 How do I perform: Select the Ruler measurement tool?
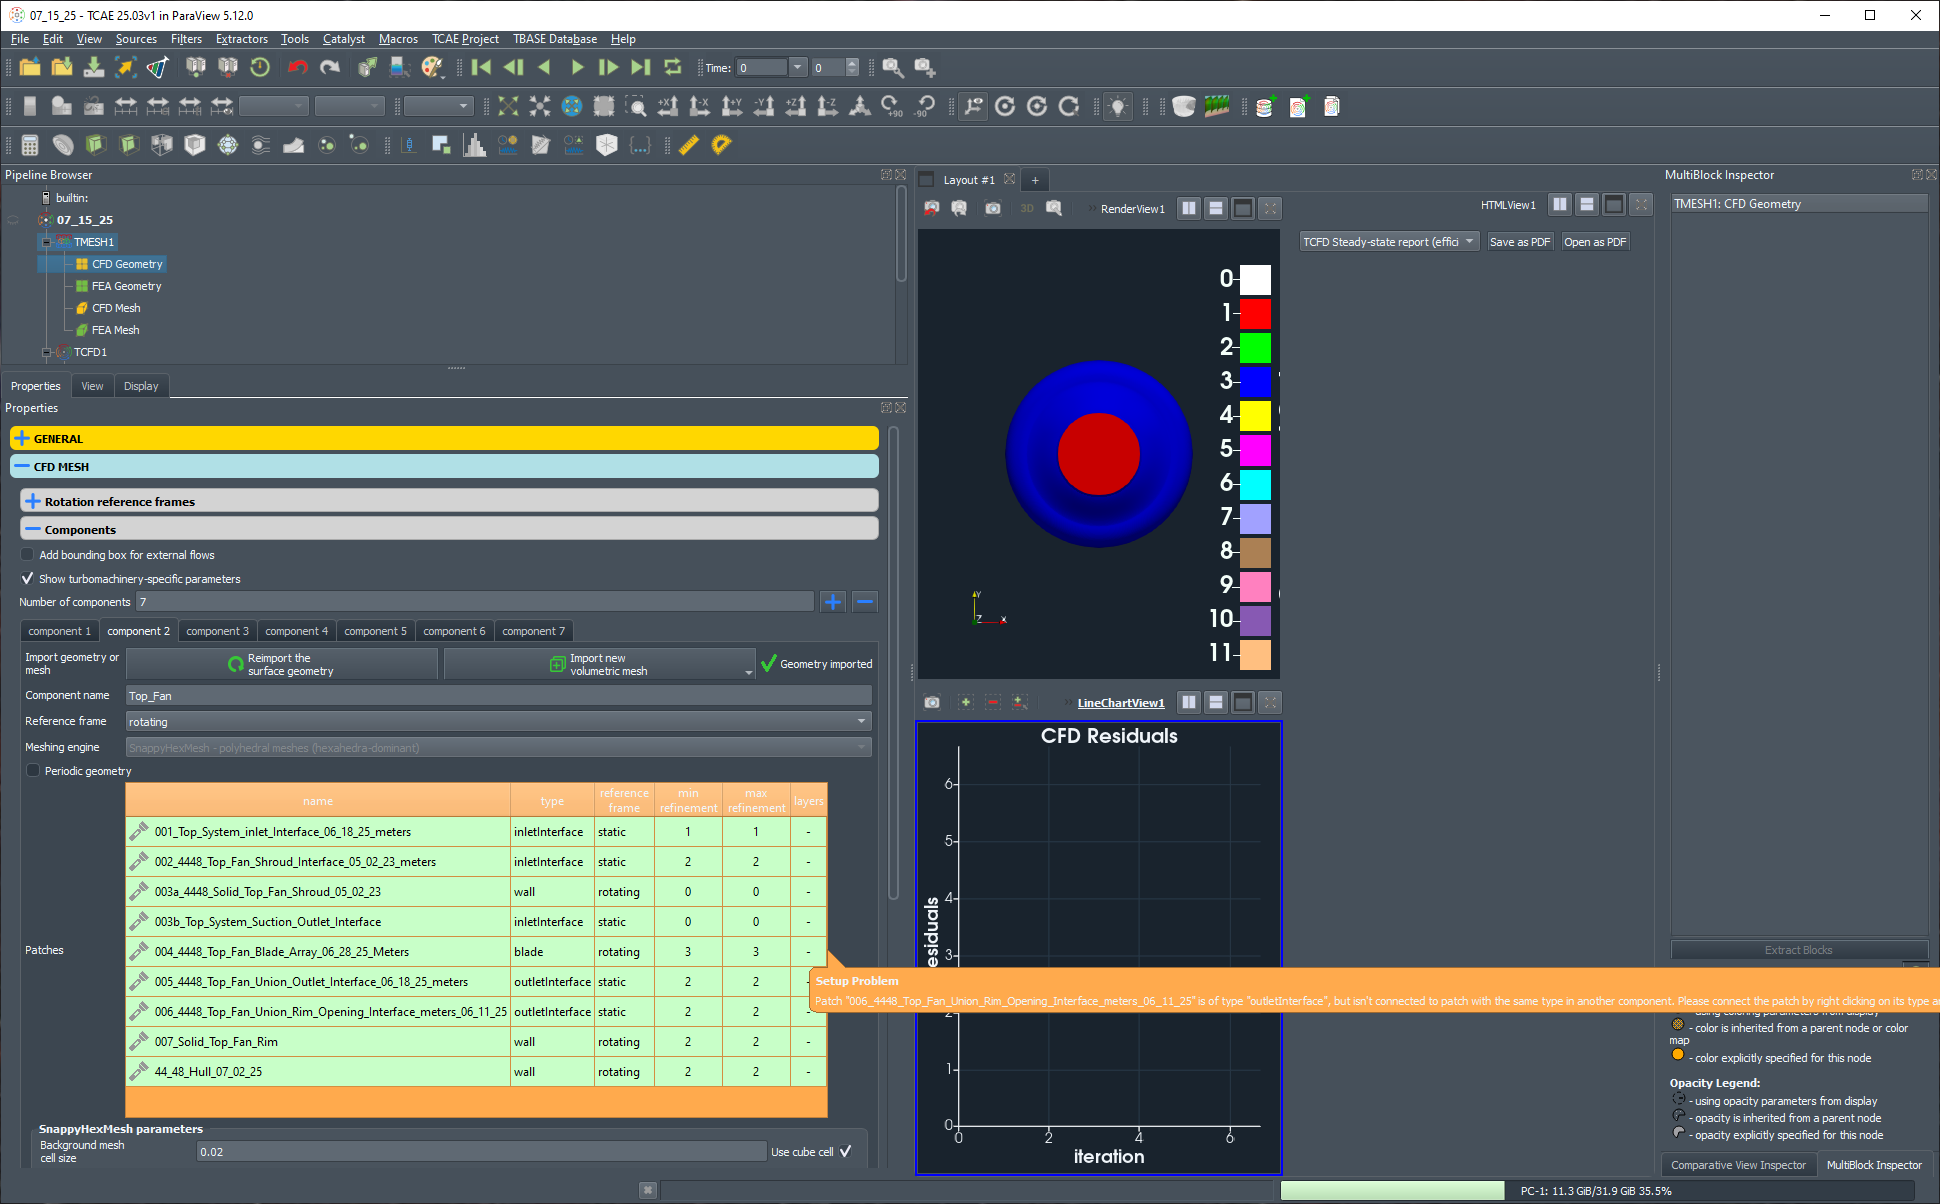click(x=688, y=145)
